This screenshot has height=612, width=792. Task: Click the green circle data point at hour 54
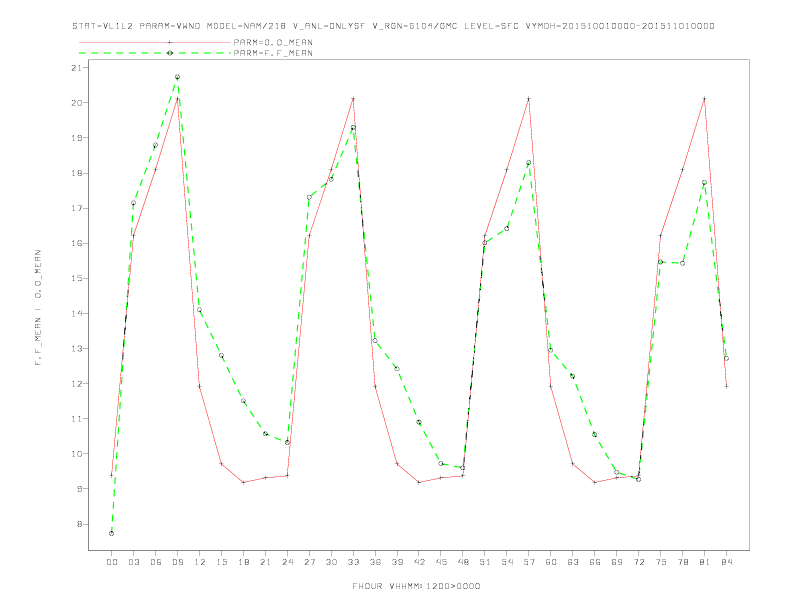[x=507, y=228]
